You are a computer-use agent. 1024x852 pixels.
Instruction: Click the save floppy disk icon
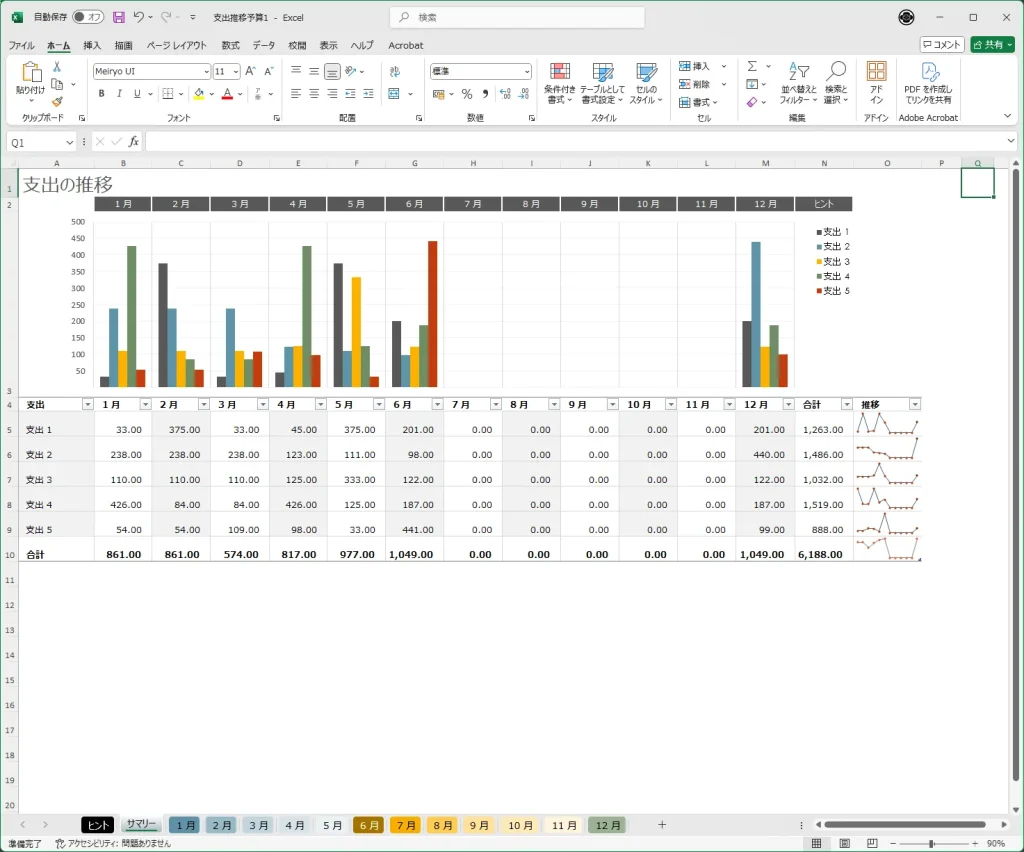[x=118, y=18]
